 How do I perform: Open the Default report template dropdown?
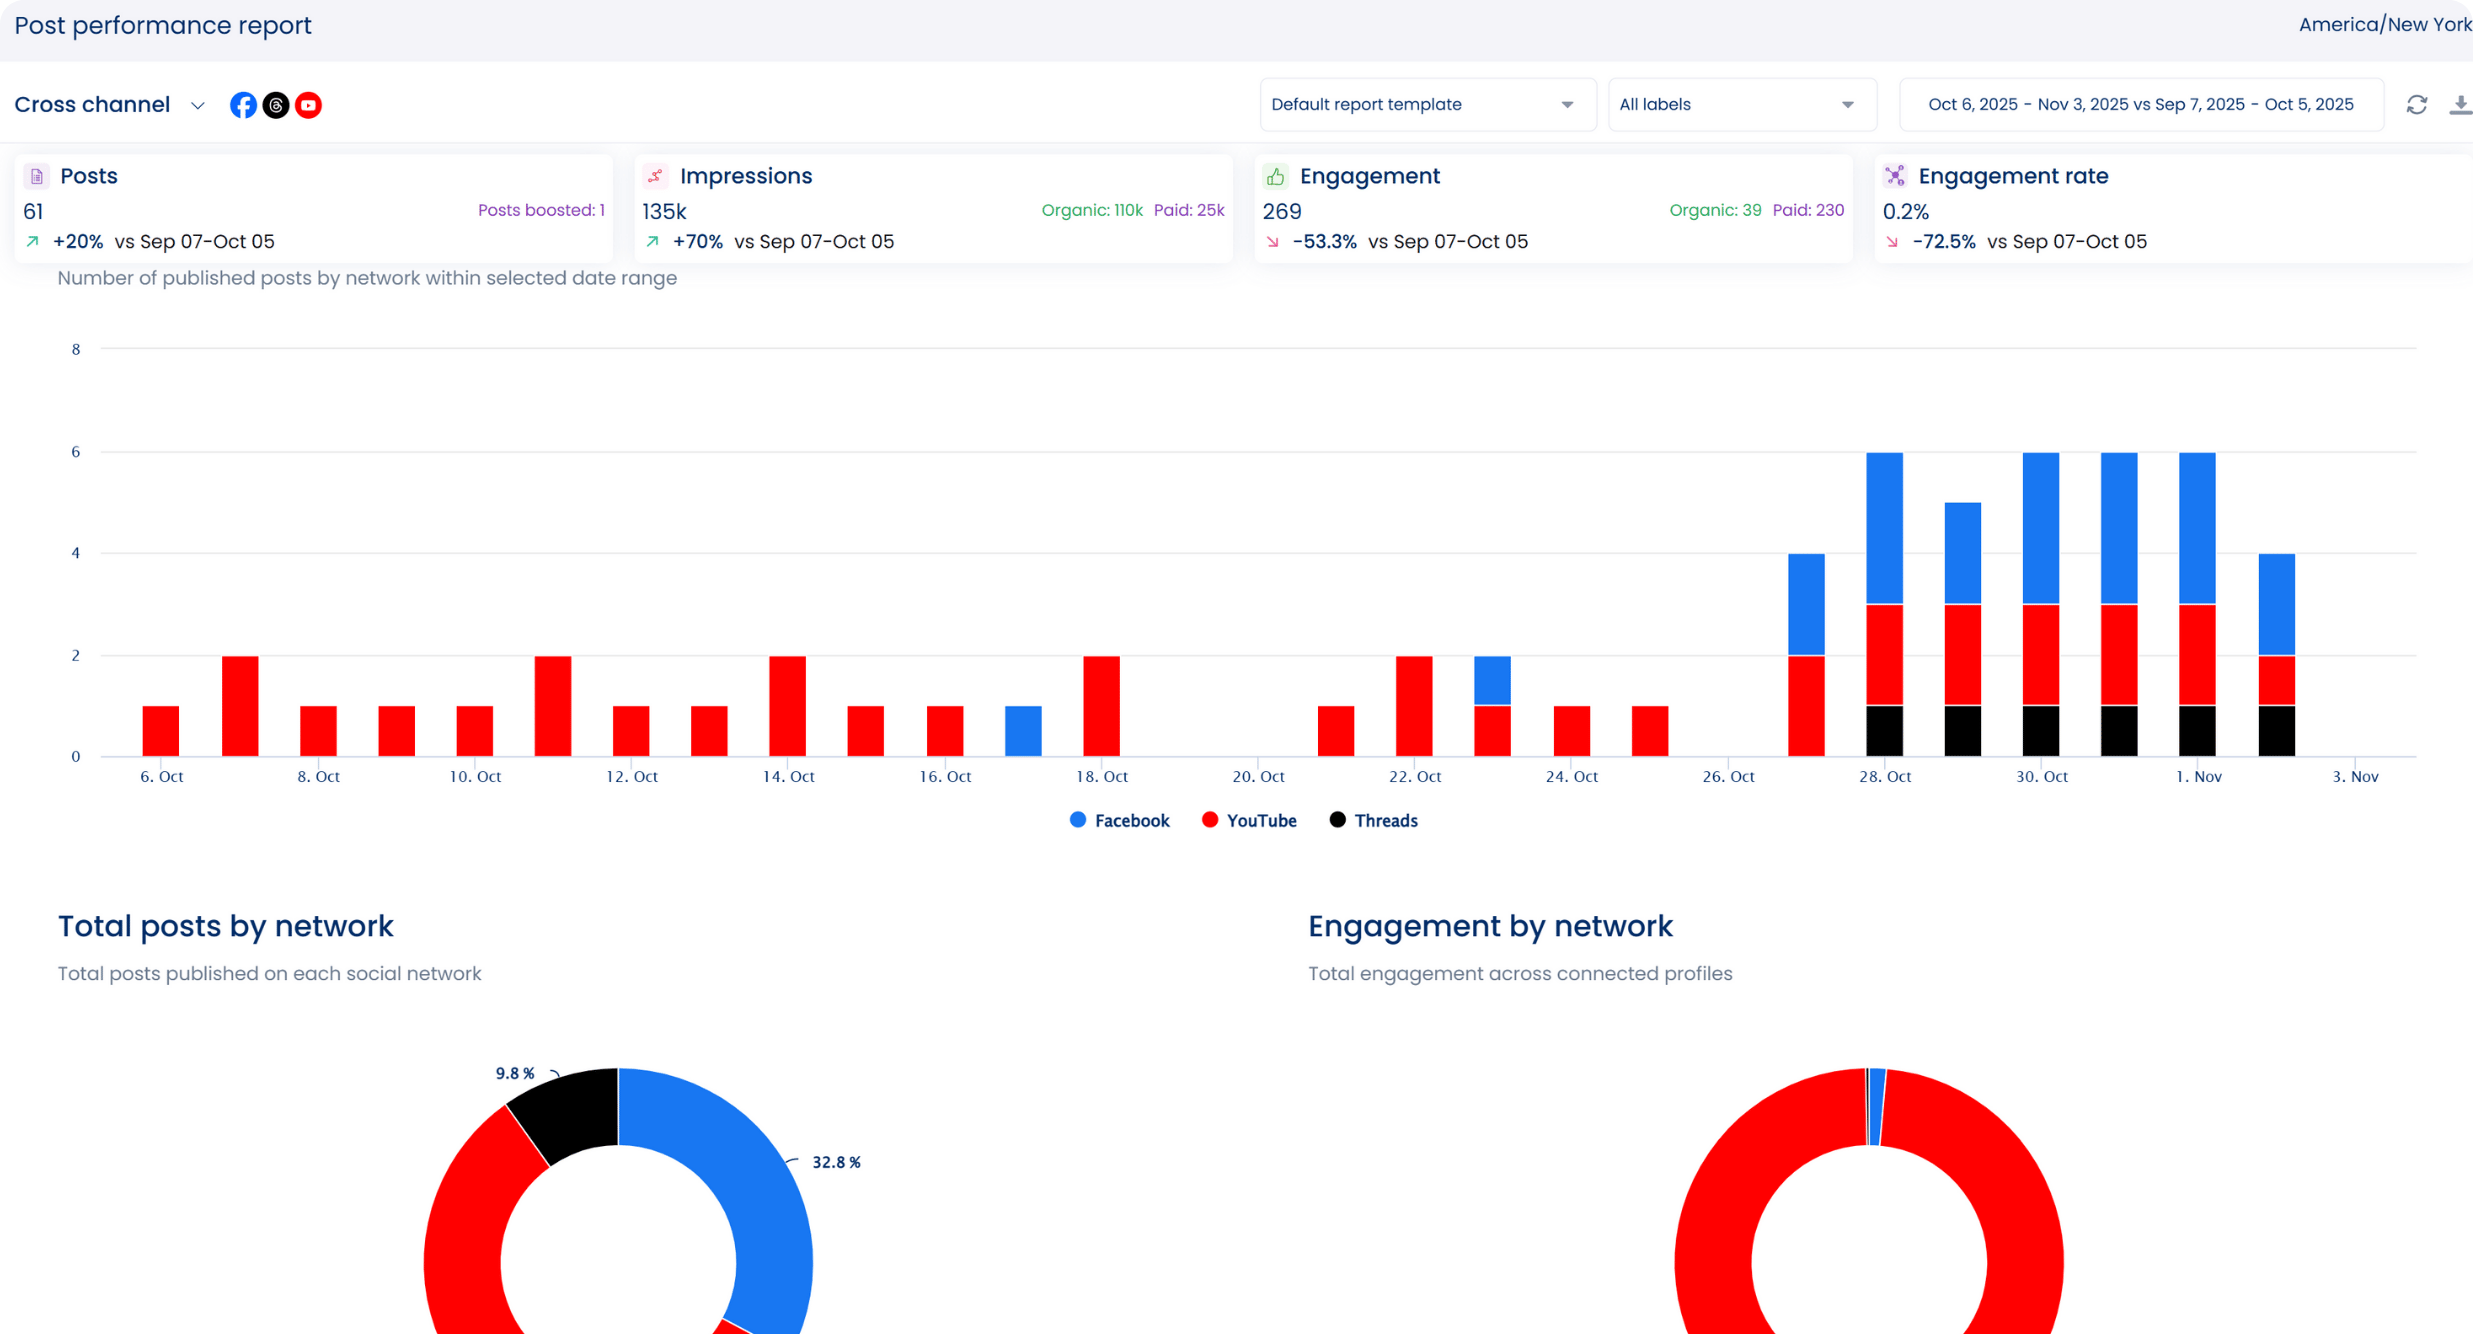coord(1426,105)
